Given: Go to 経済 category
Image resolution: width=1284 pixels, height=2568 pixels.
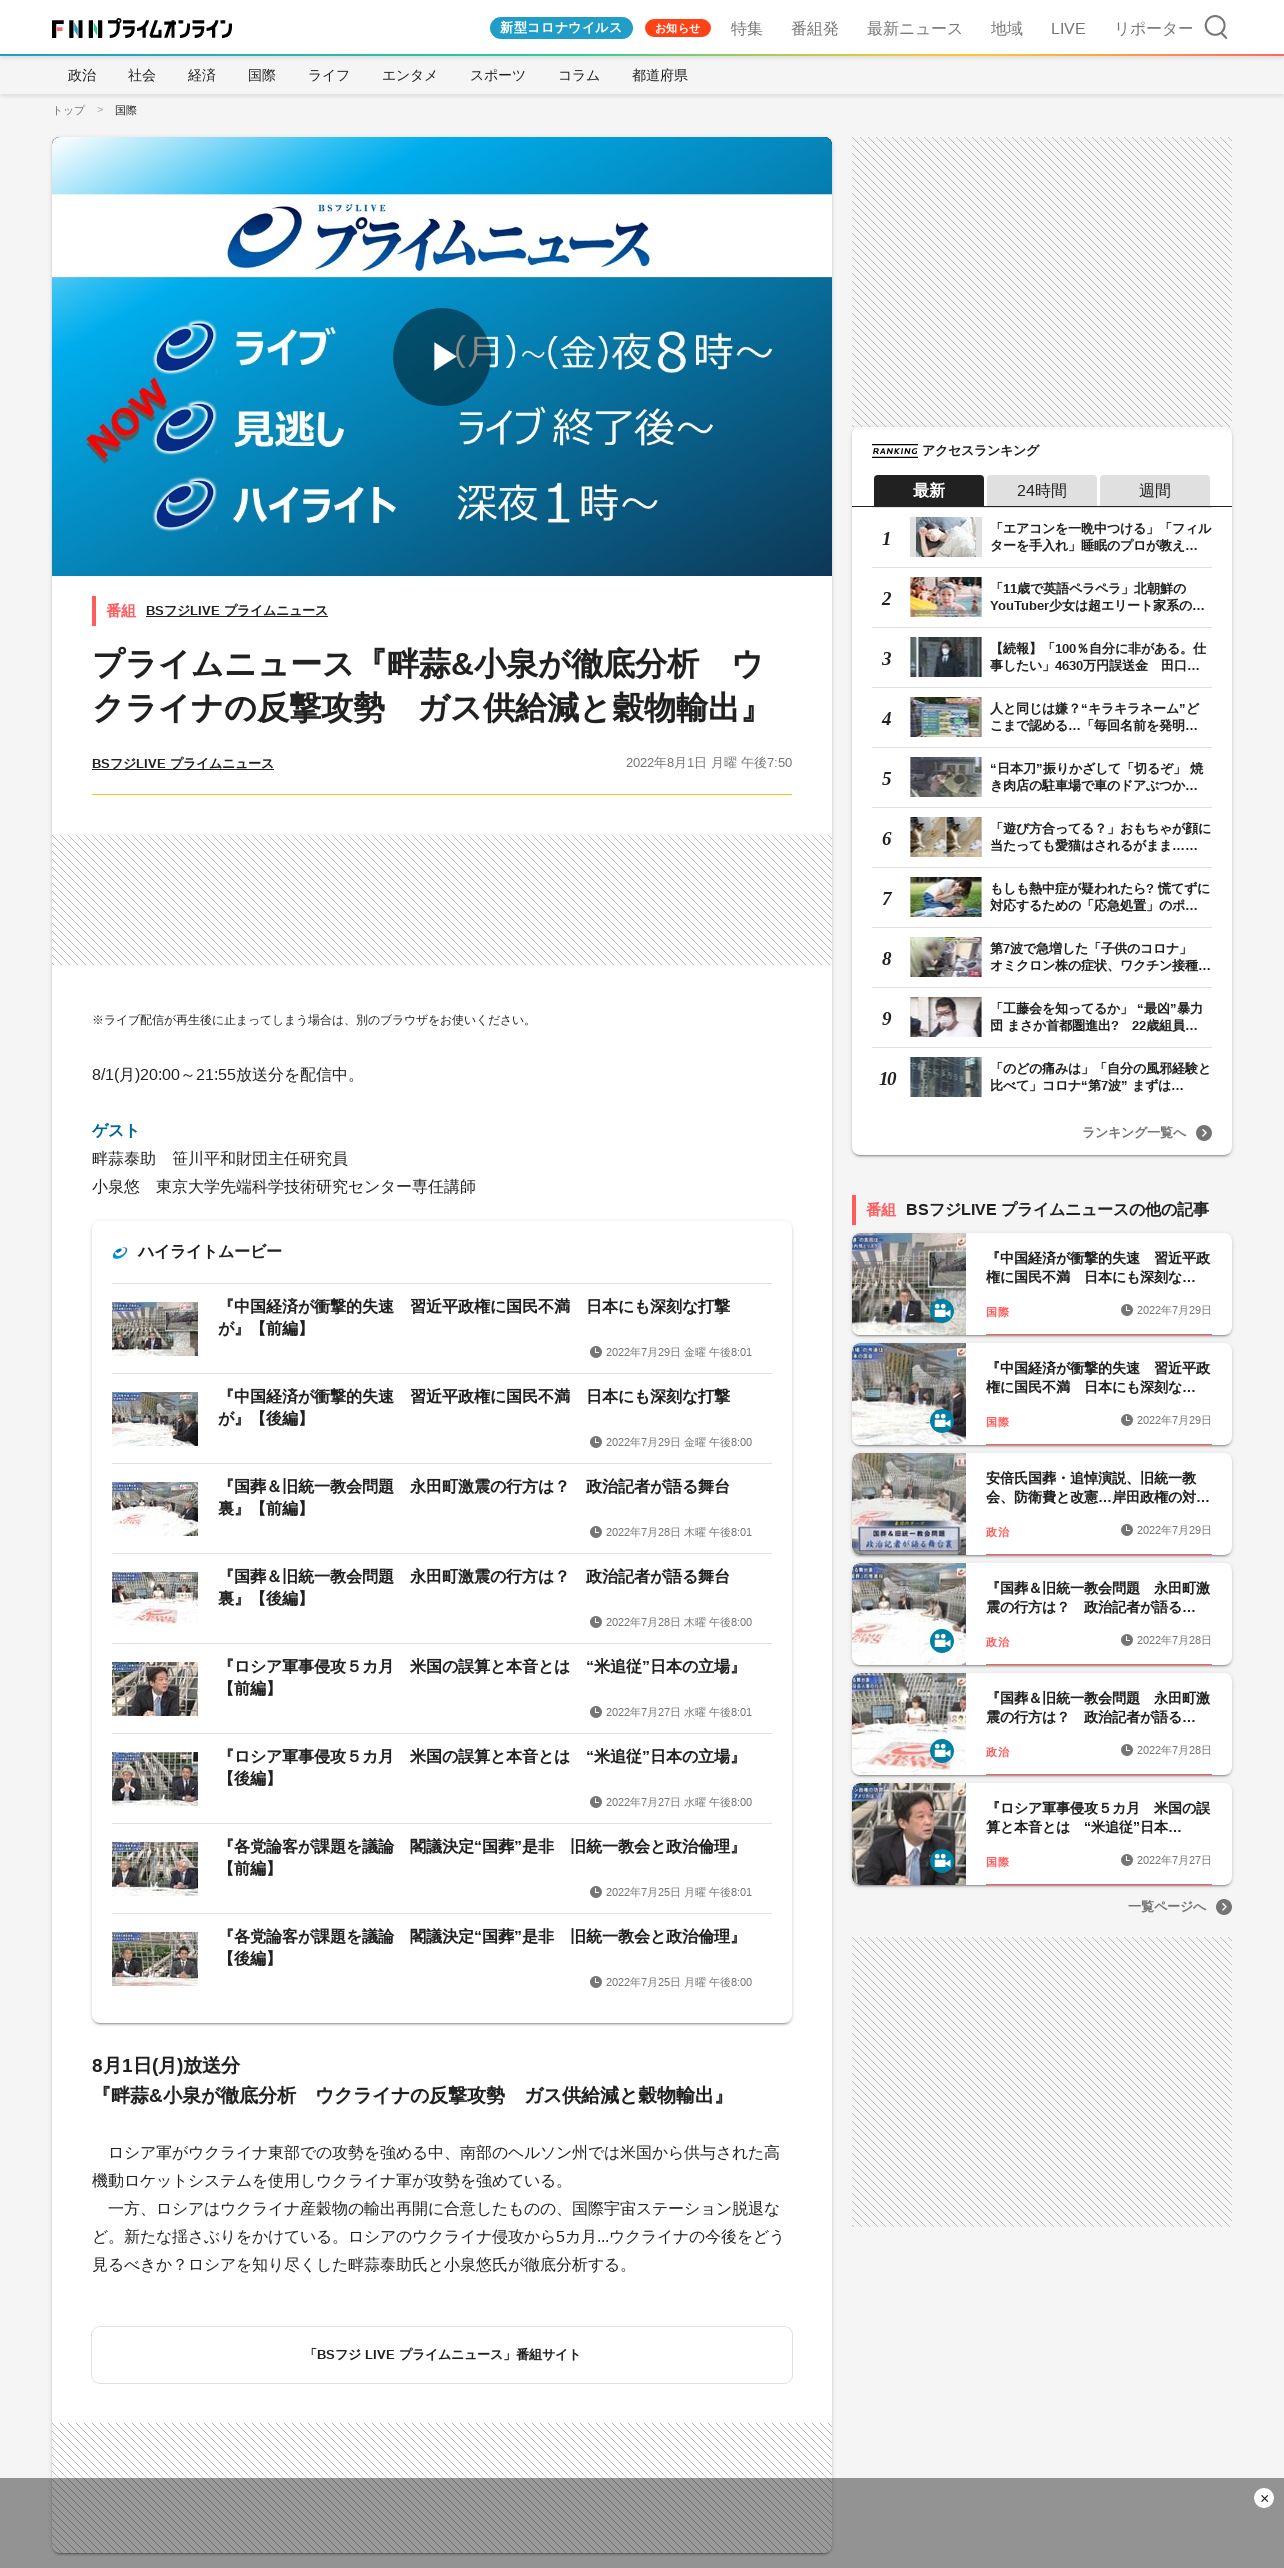Looking at the screenshot, I should pos(202,75).
